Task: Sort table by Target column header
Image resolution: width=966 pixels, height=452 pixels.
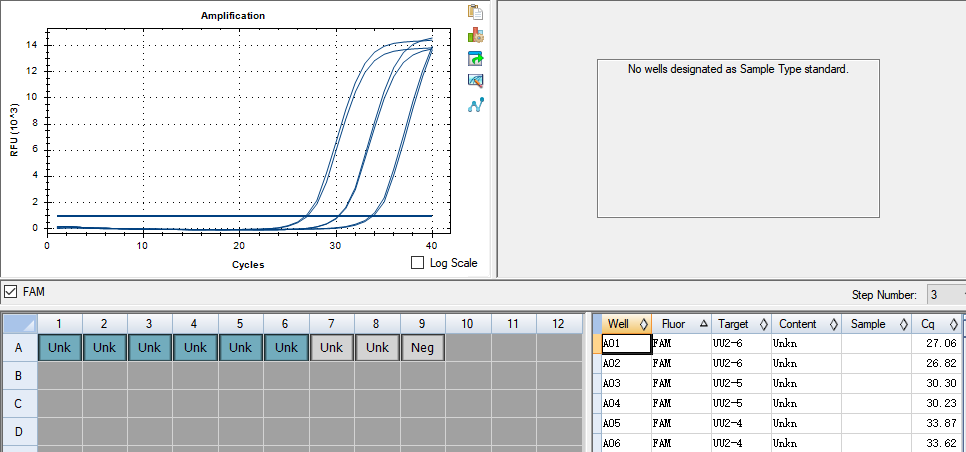Action: click(x=741, y=324)
